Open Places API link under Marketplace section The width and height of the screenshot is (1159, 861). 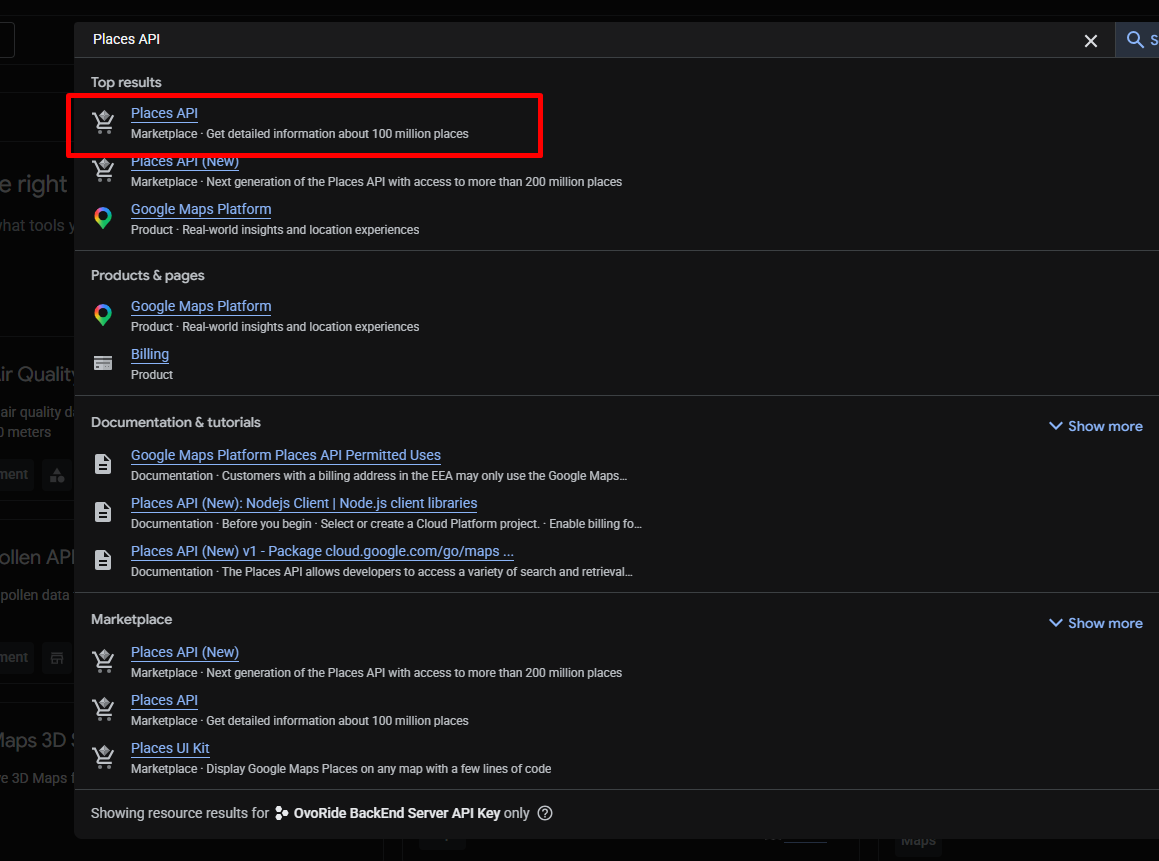click(x=164, y=700)
